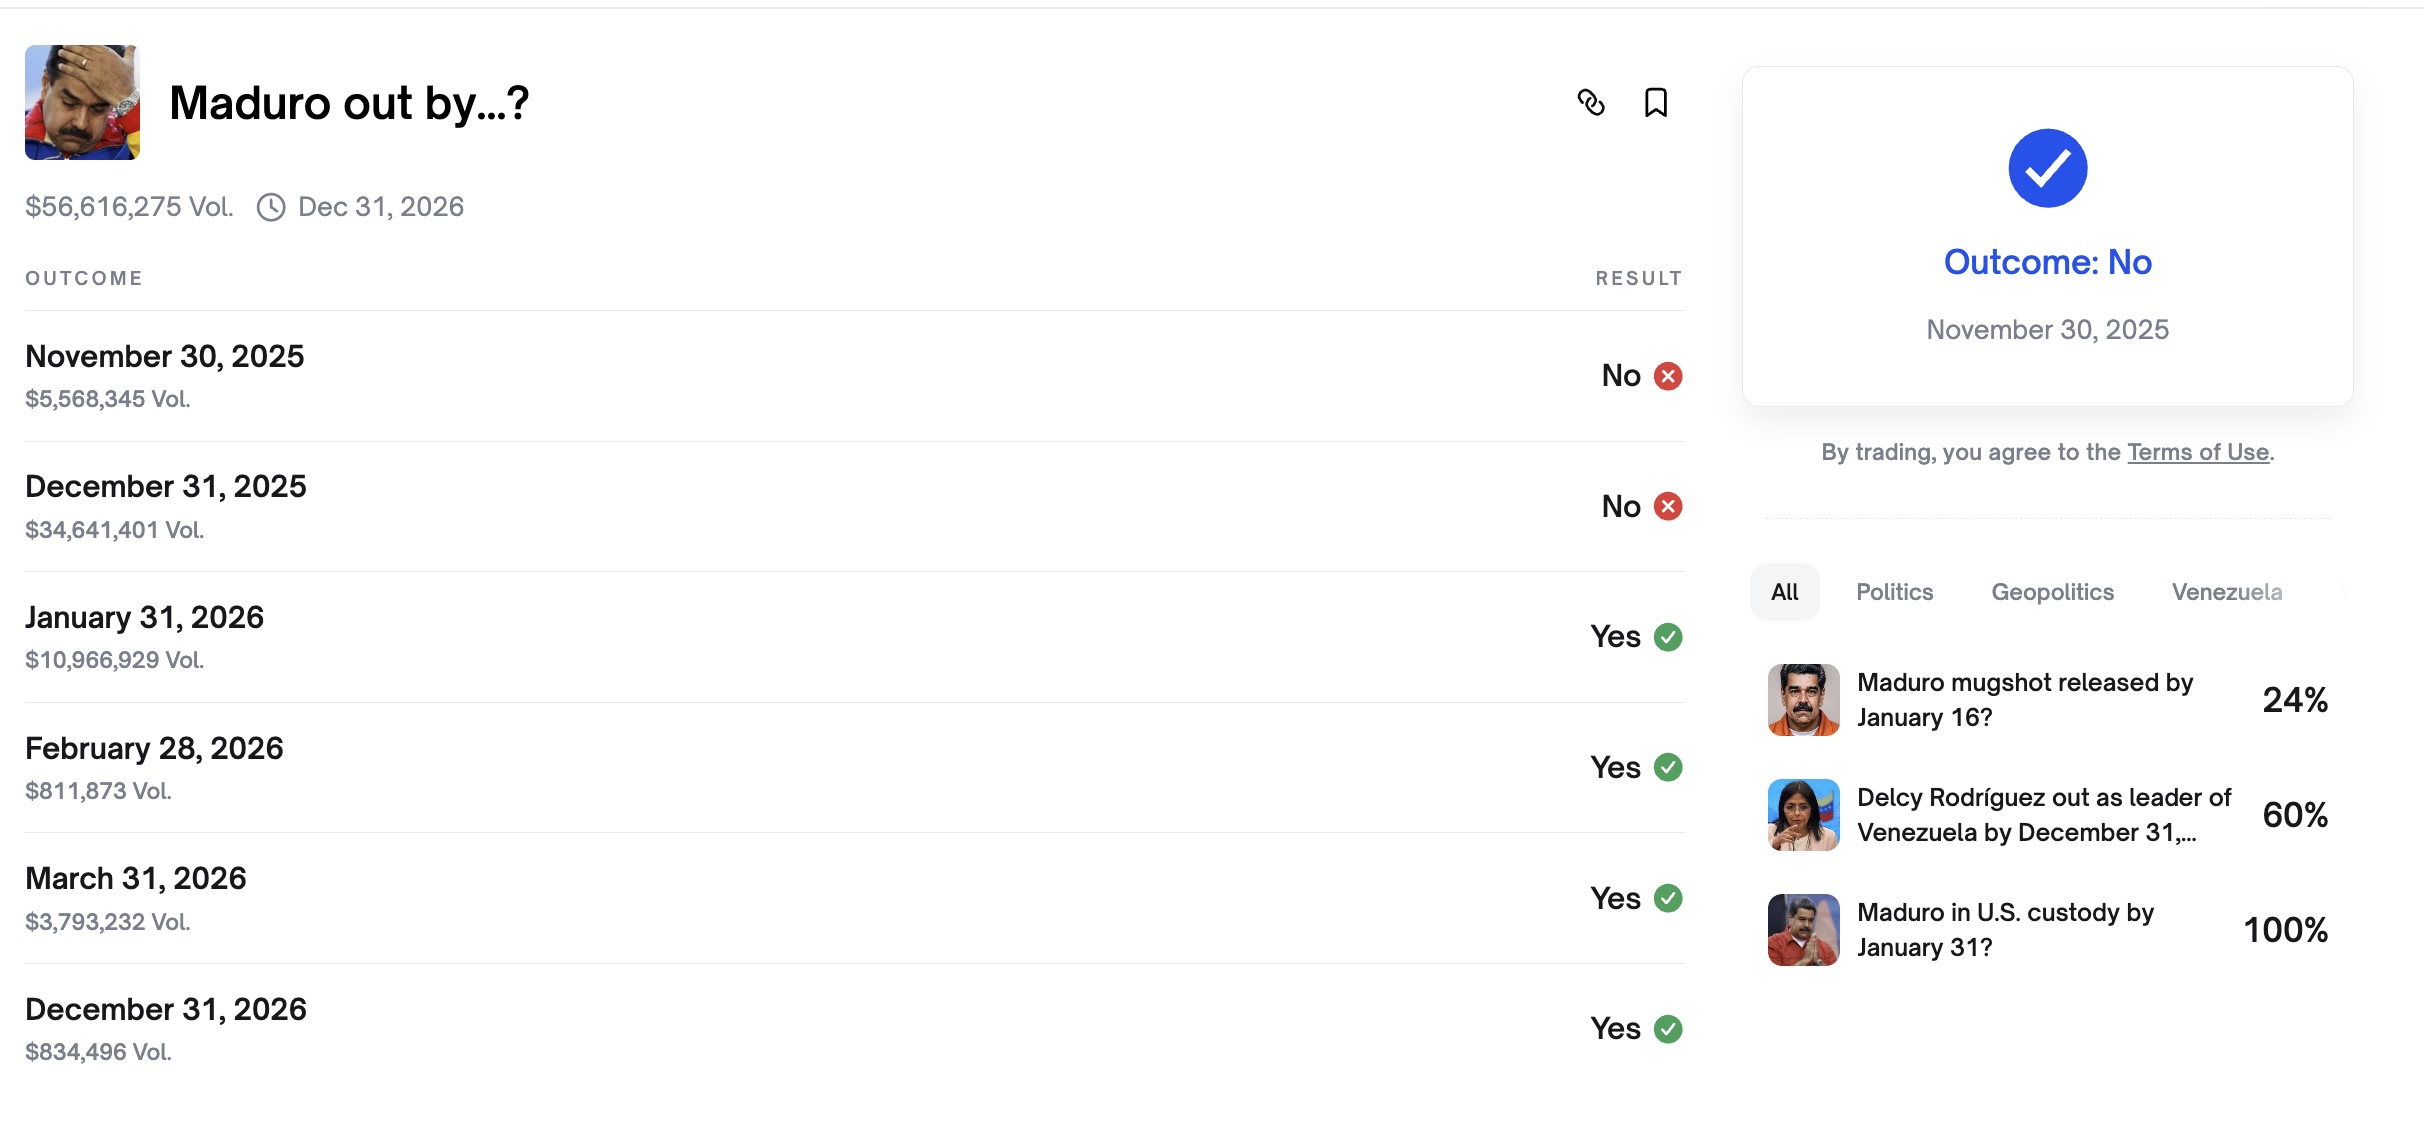Viewport: 2424px width, 1134px height.
Task: Click the blue checkmark outcome icon
Action: pos(2047,168)
